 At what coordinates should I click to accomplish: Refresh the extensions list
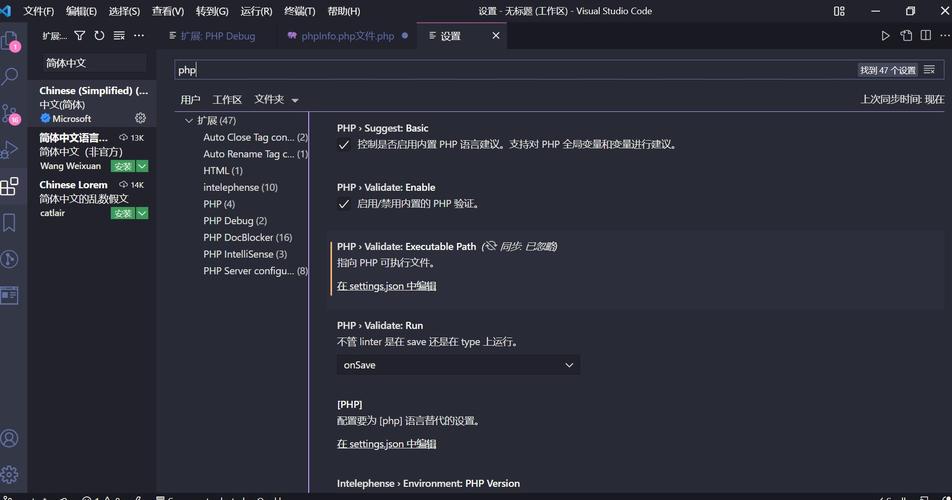tap(99, 36)
